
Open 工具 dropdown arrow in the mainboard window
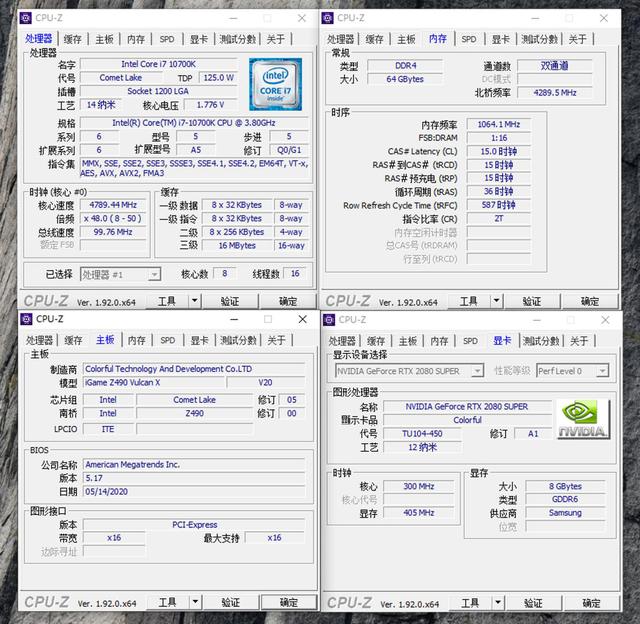196,602
